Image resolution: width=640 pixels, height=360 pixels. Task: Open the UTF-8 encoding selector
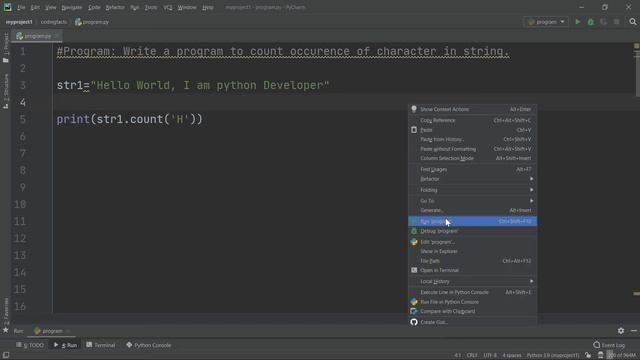[x=490, y=356]
